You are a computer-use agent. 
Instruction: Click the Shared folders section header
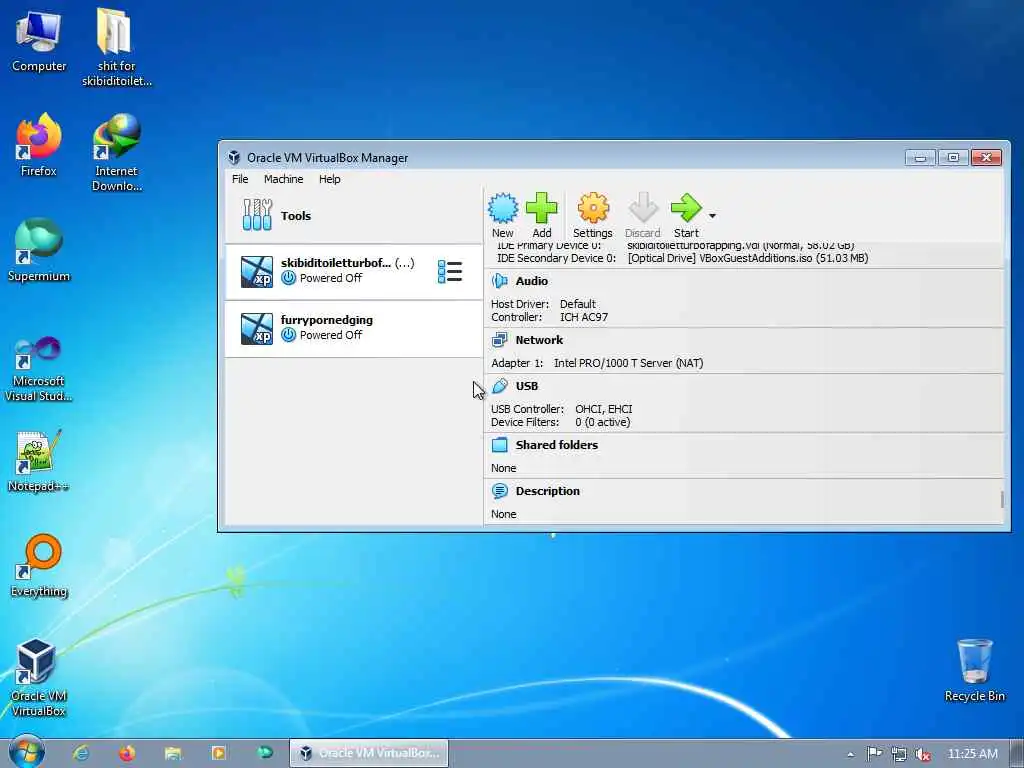(x=556, y=445)
